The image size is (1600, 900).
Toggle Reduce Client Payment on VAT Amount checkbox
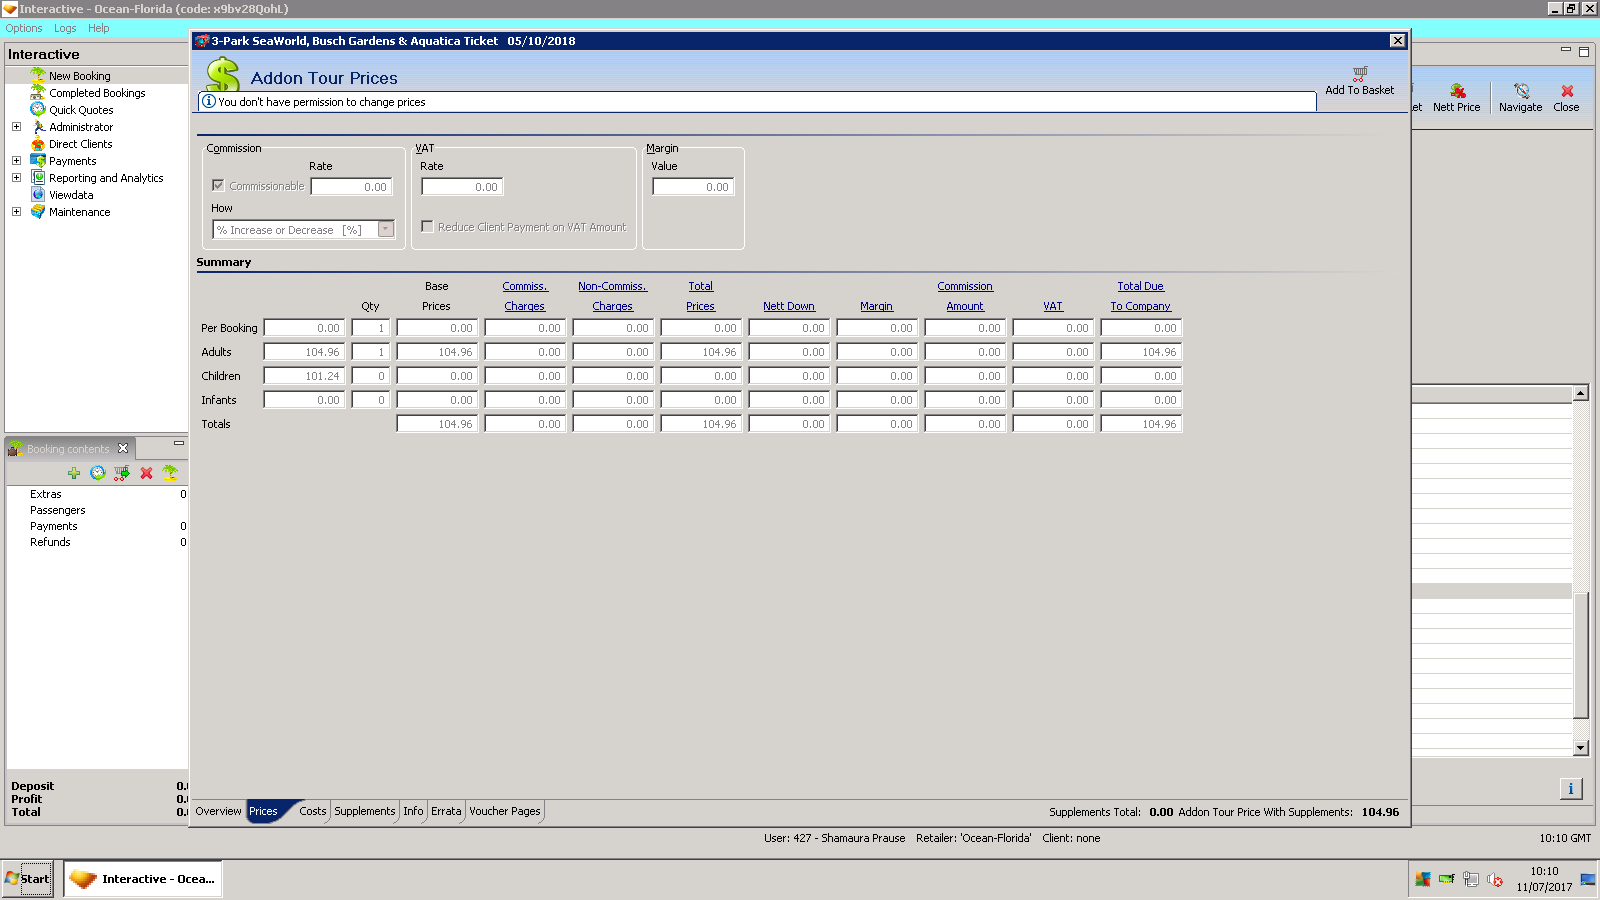(x=427, y=227)
